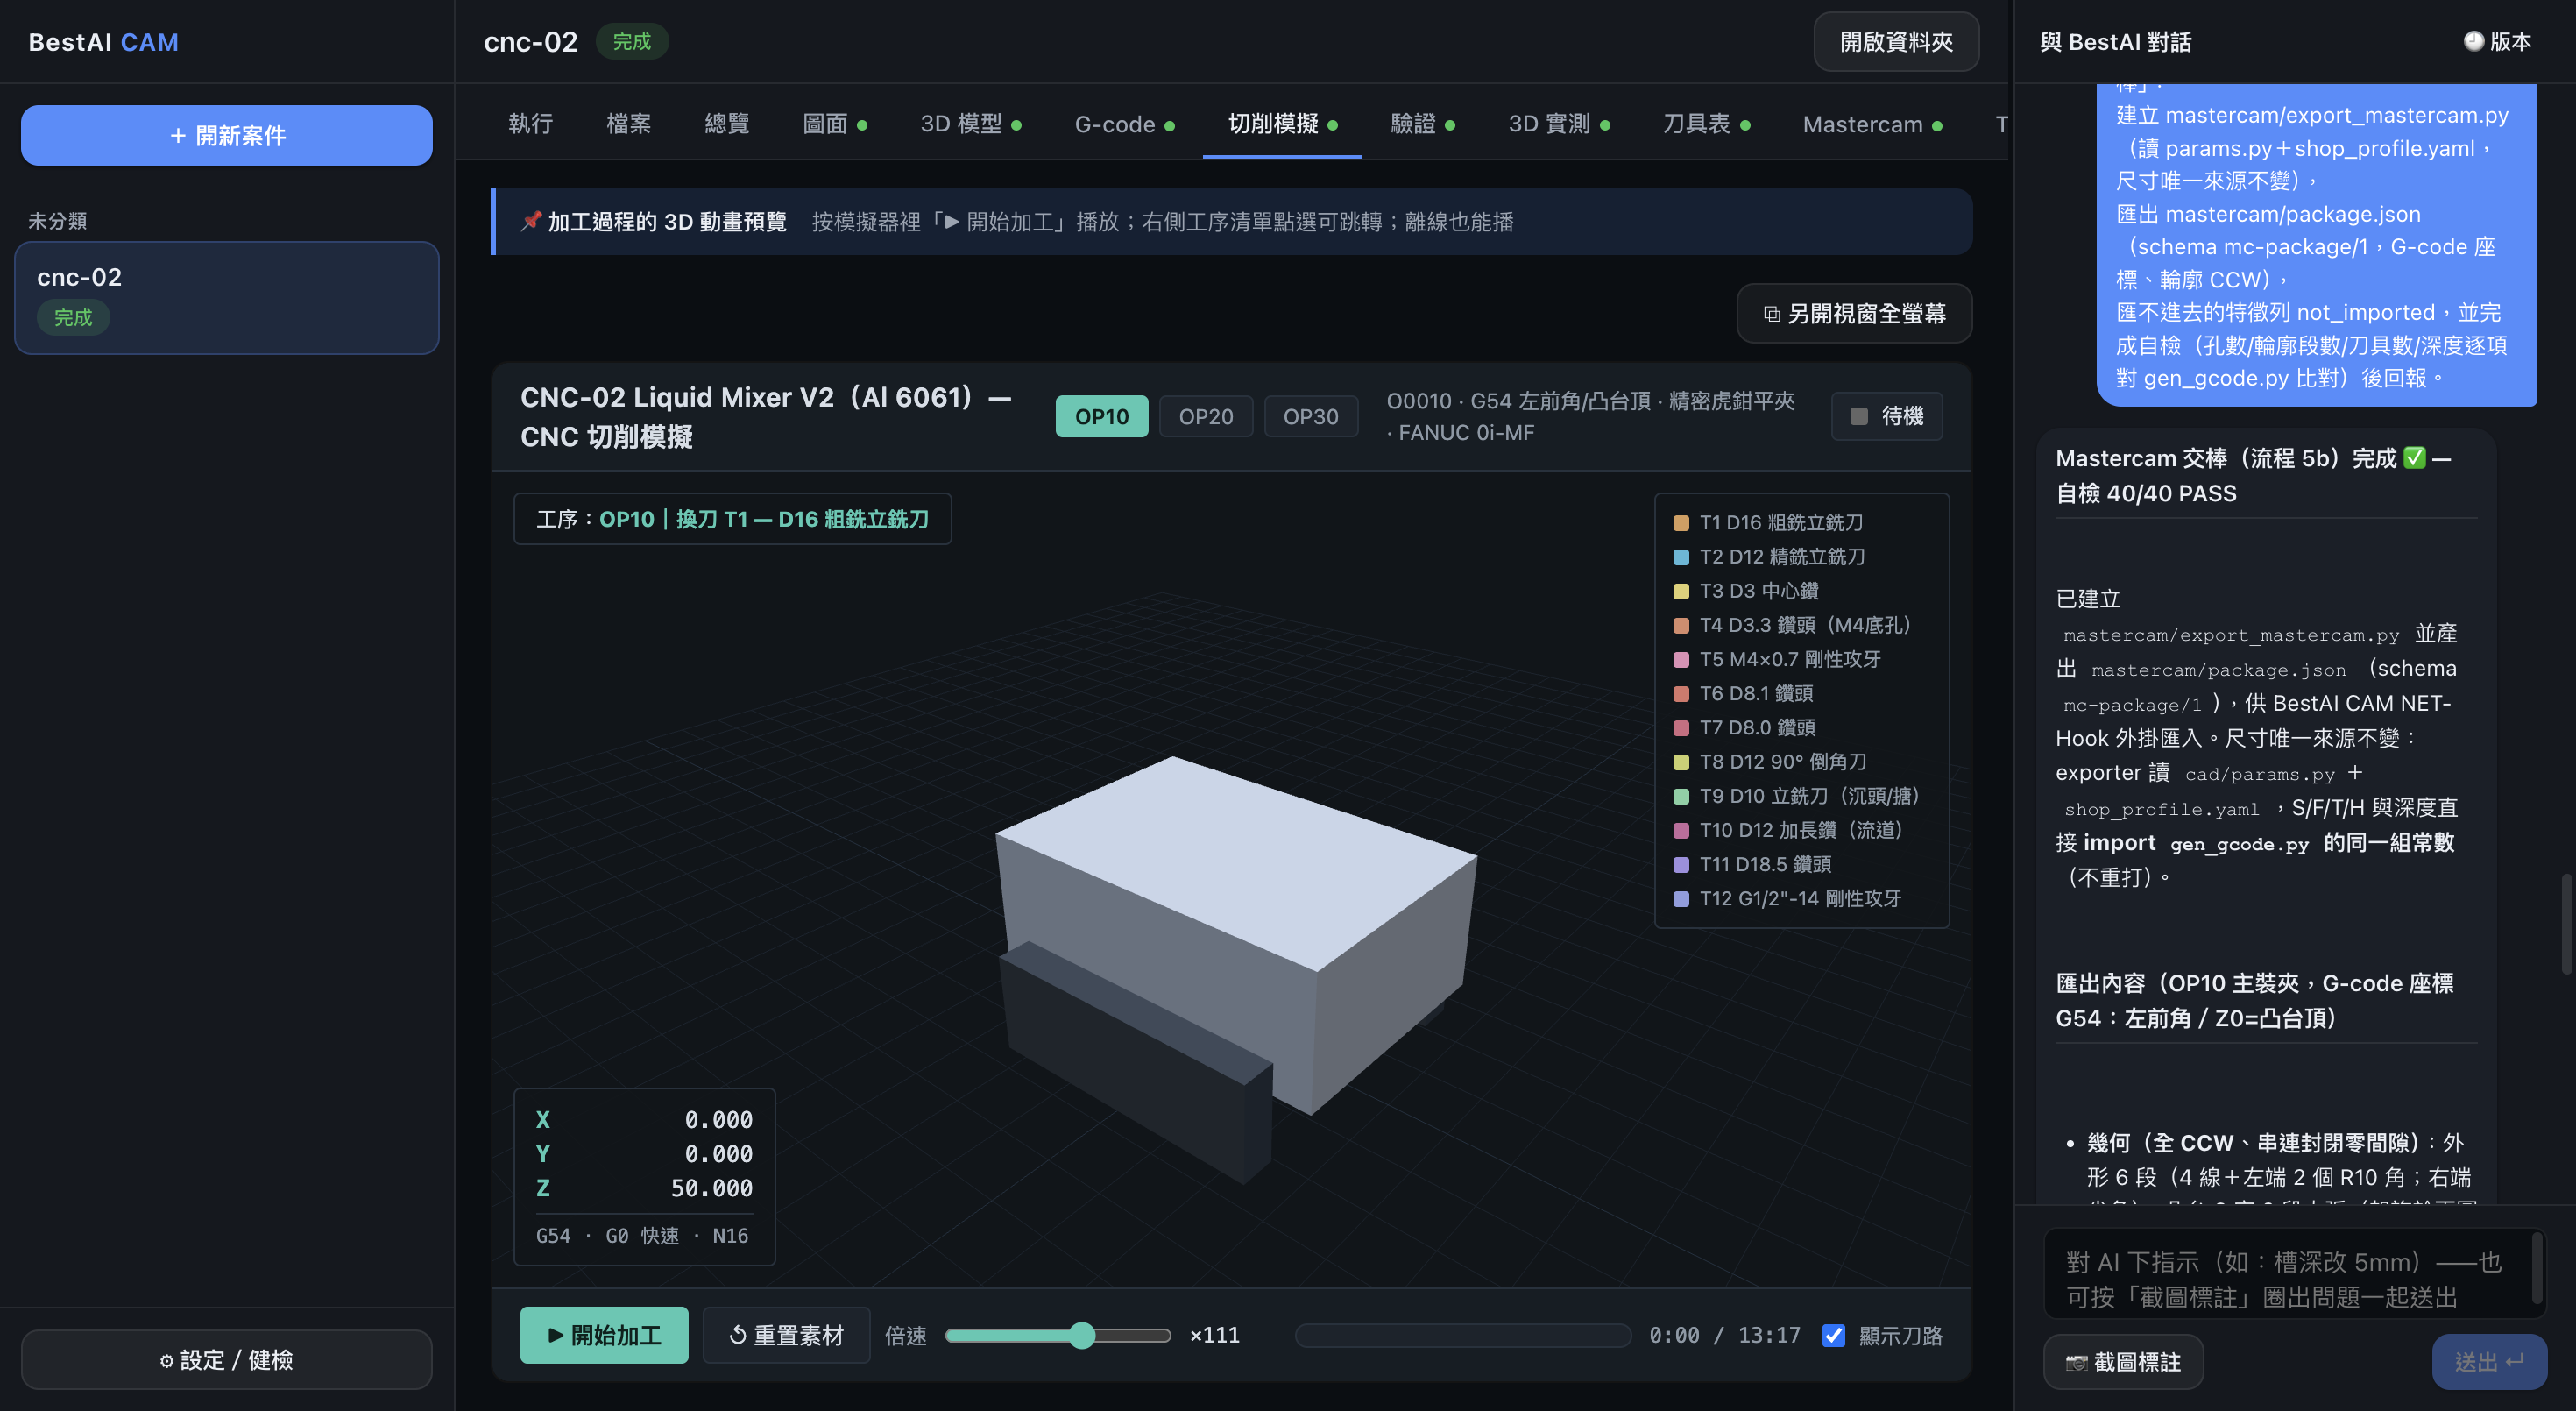
Task: Click the 送出 send button
Action: 2489,1361
